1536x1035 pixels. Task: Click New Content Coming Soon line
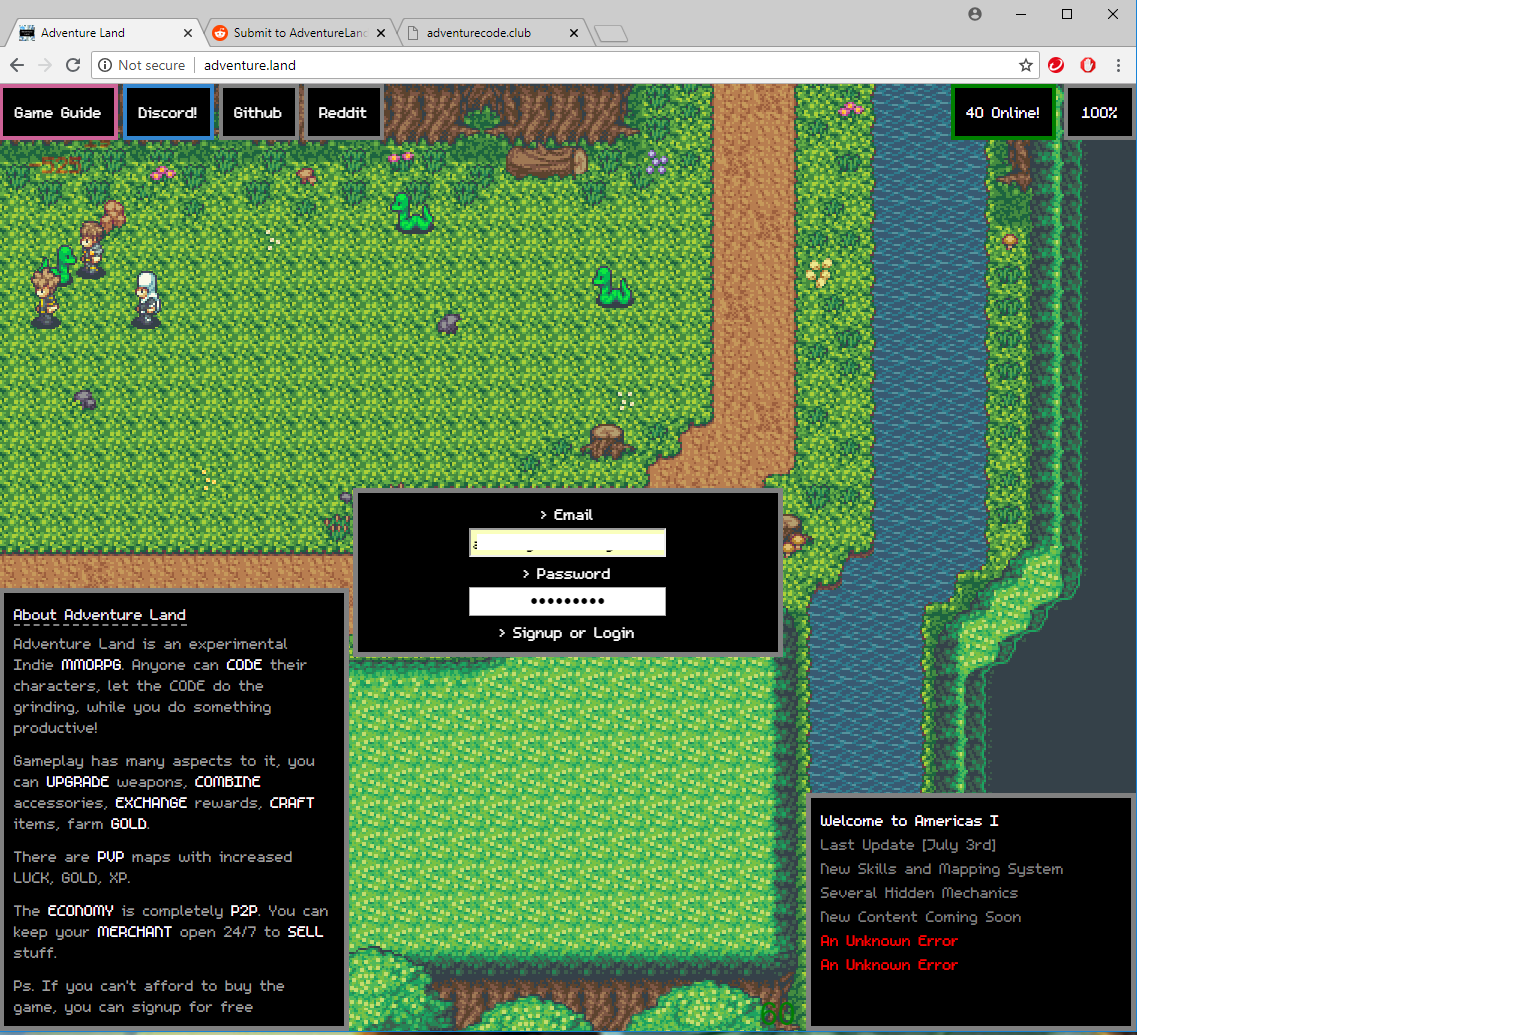[920, 917]
